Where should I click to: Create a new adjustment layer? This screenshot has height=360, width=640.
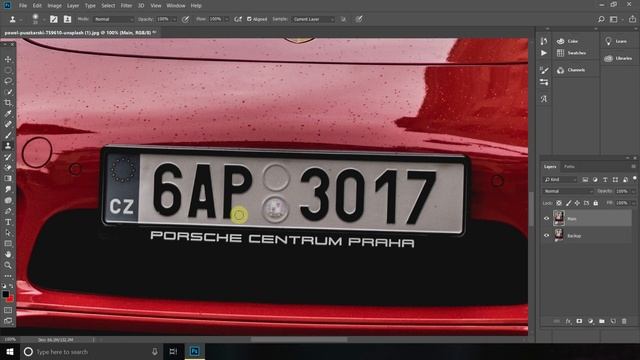[591, 321]
